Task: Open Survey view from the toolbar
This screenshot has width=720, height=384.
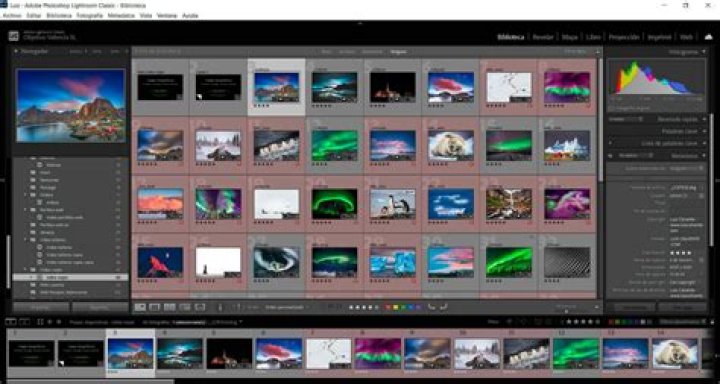Action: pos(185,307)
